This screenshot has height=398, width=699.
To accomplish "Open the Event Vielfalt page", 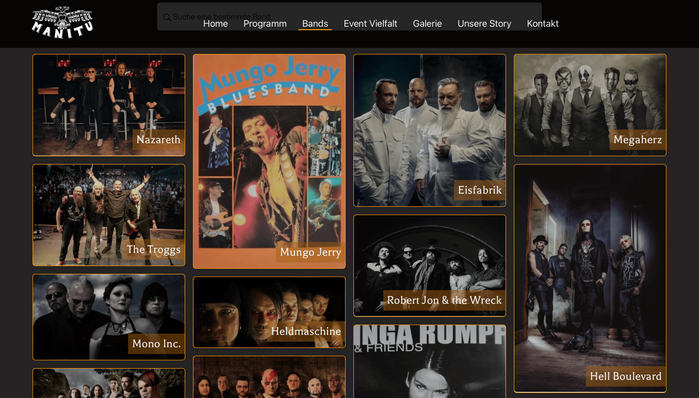I will coord(370,24).
